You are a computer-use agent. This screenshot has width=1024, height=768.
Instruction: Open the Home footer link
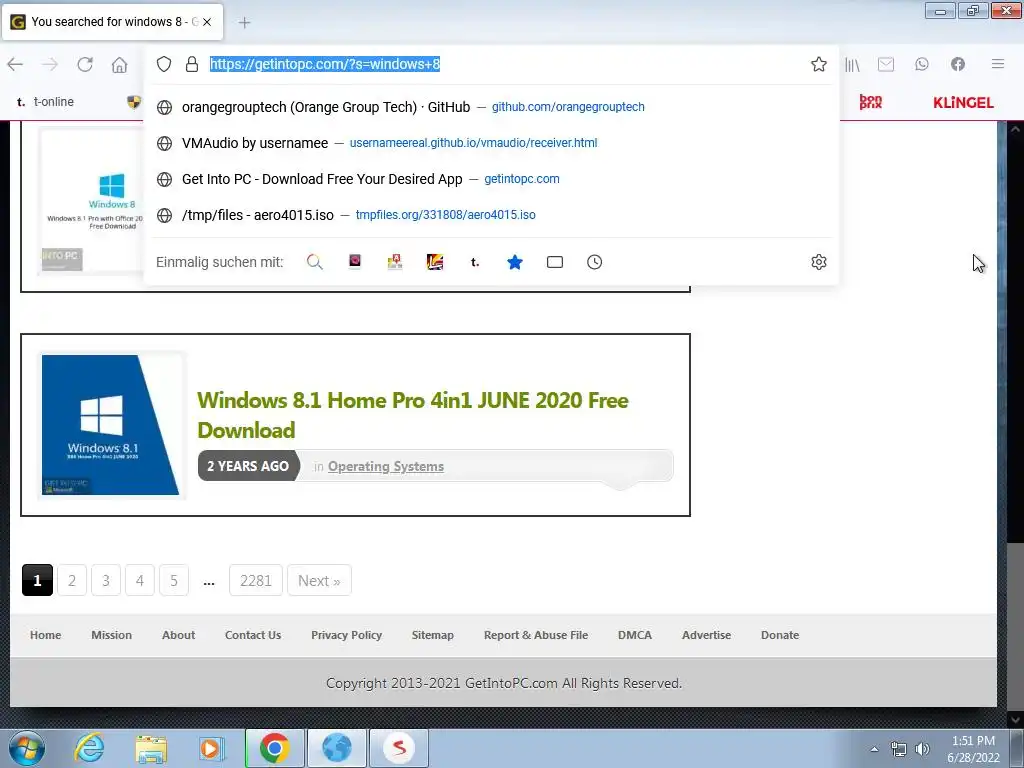[45, 635]
